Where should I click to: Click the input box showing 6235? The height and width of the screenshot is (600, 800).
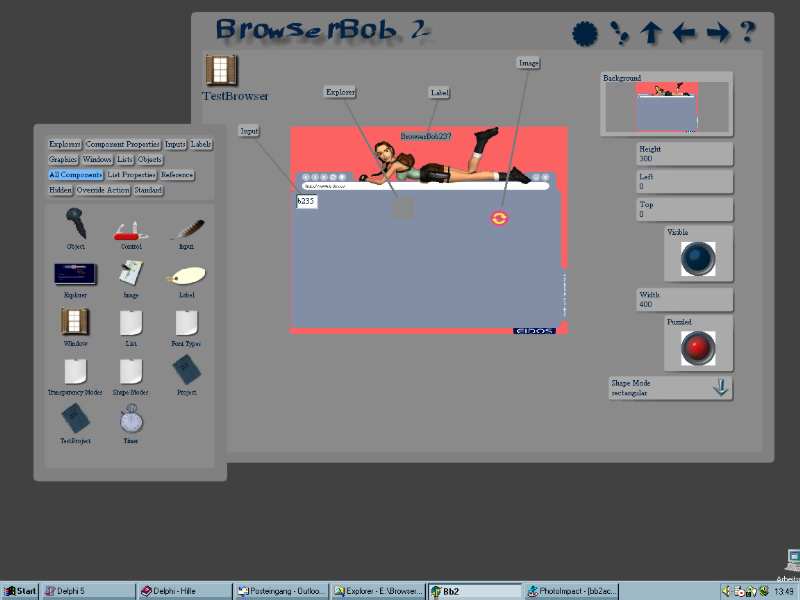click(x=307, y=201)
